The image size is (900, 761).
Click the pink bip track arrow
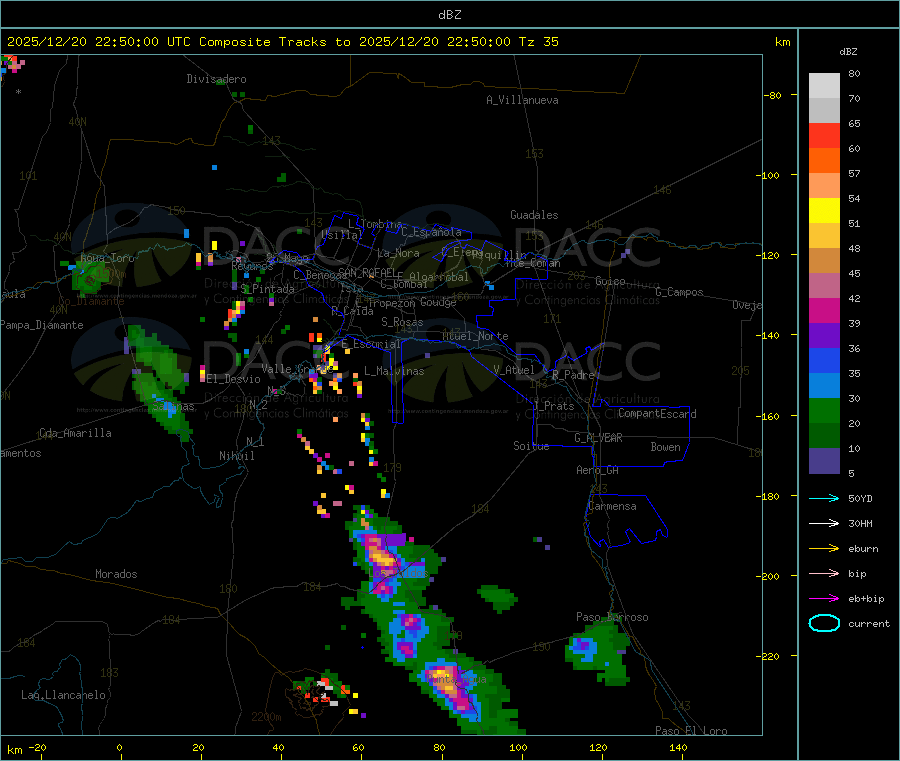[824, 573]
